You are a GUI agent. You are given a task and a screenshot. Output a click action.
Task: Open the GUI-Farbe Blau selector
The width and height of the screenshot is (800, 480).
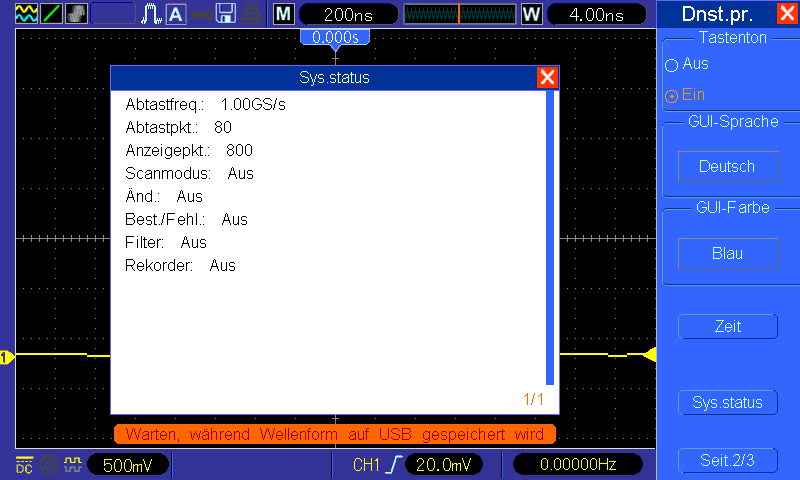pyautogui.click(x=728, y=254)
